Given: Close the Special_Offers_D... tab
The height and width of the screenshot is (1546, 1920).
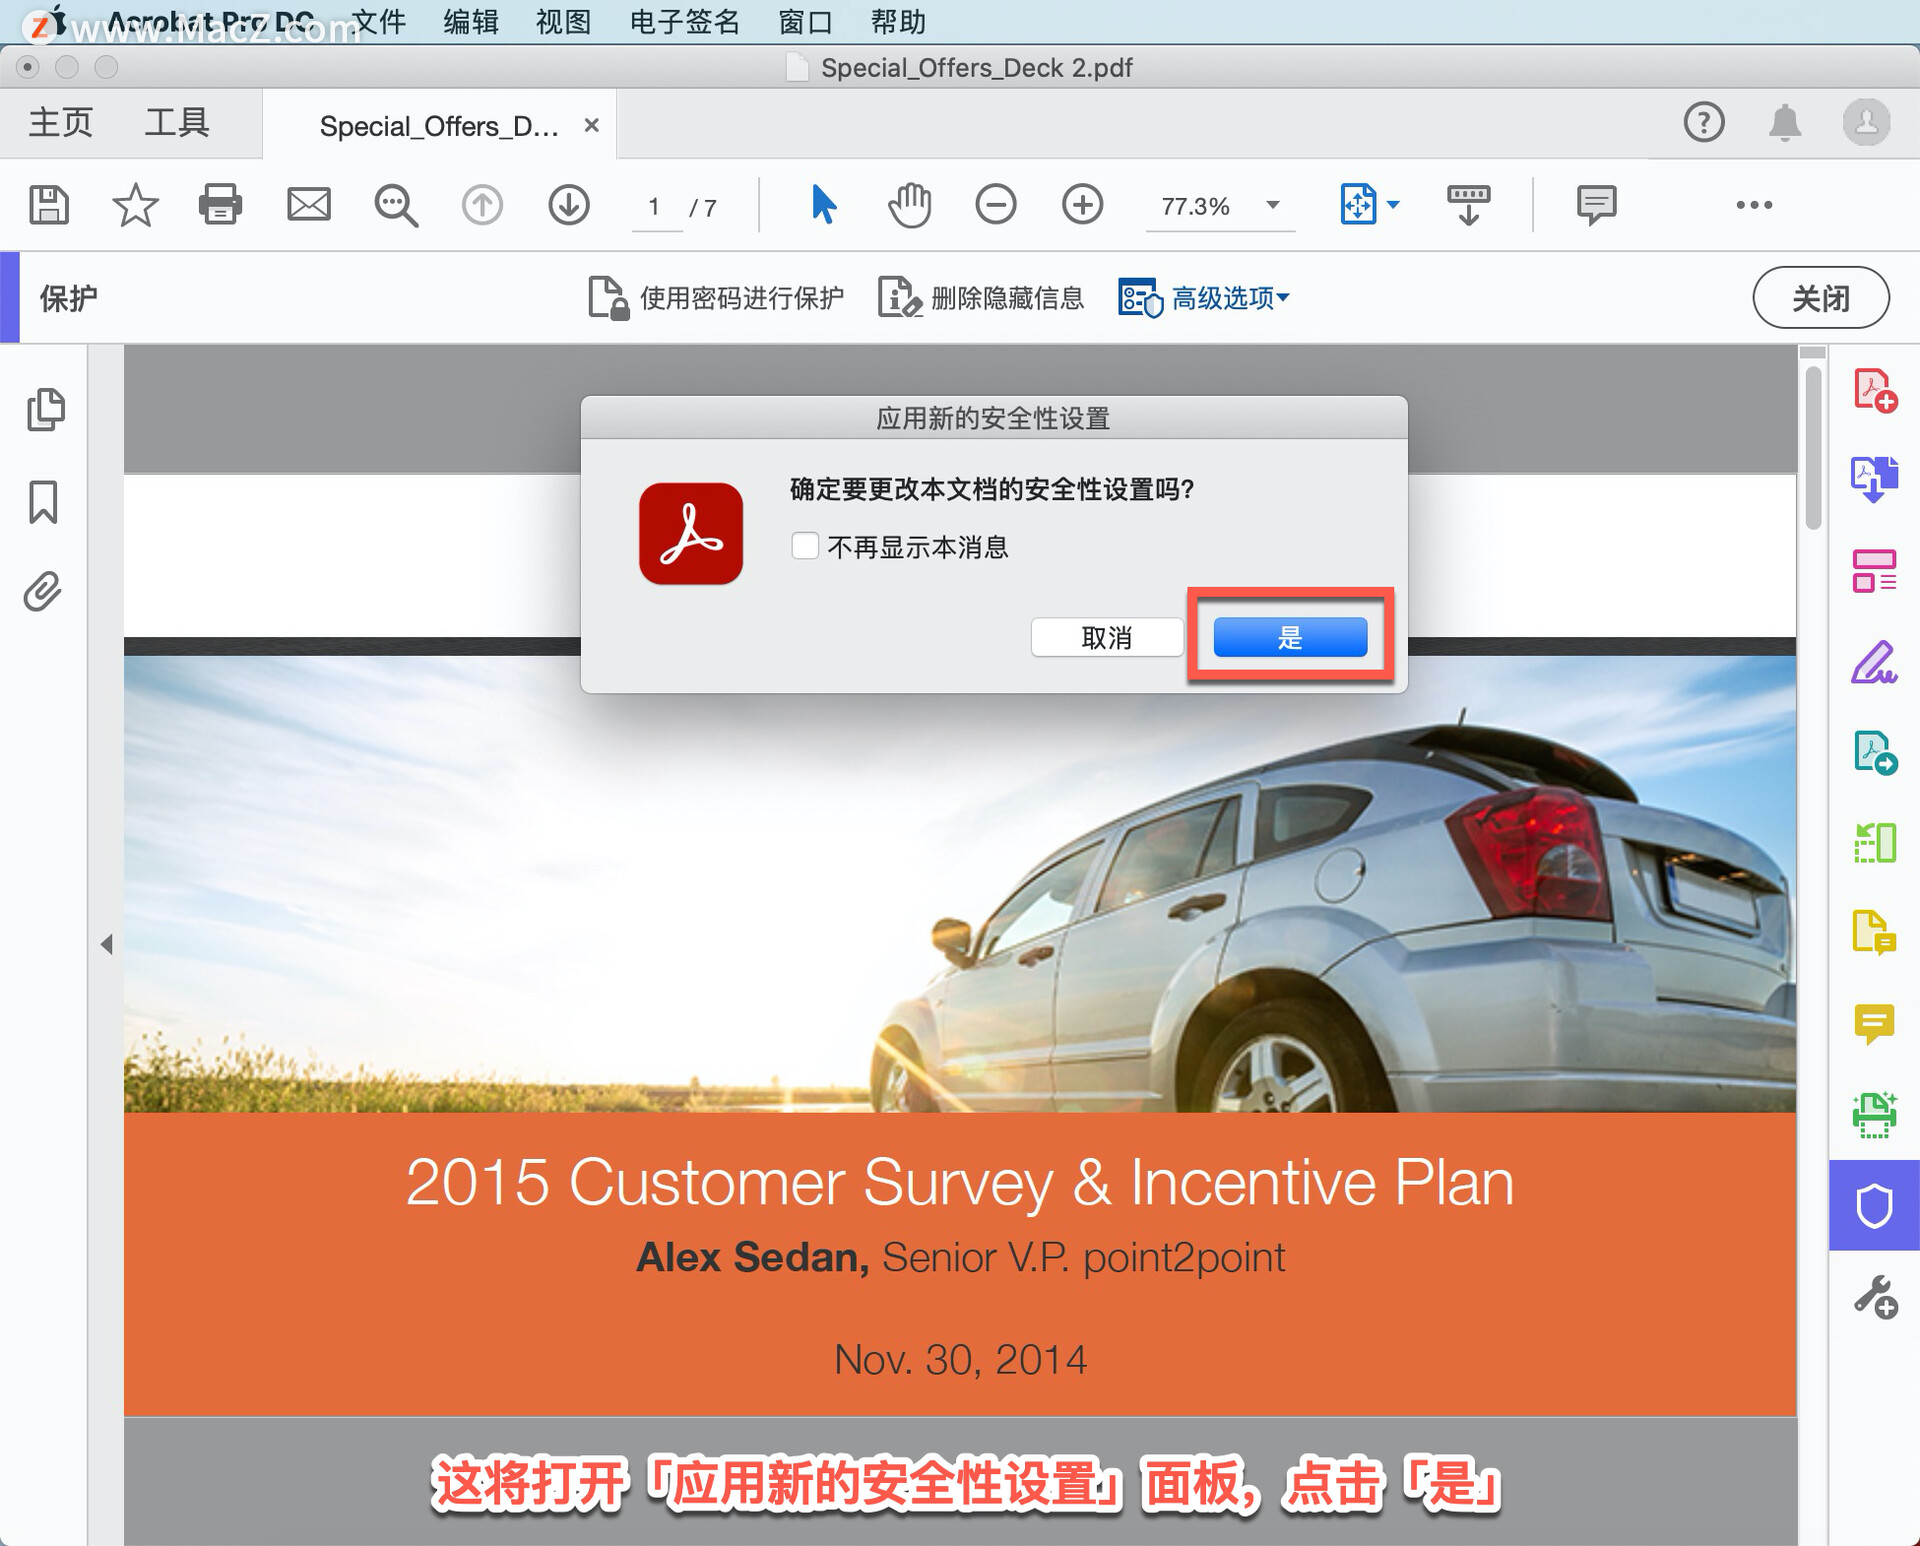Looking at the screenshot, I should coord(591,125).
